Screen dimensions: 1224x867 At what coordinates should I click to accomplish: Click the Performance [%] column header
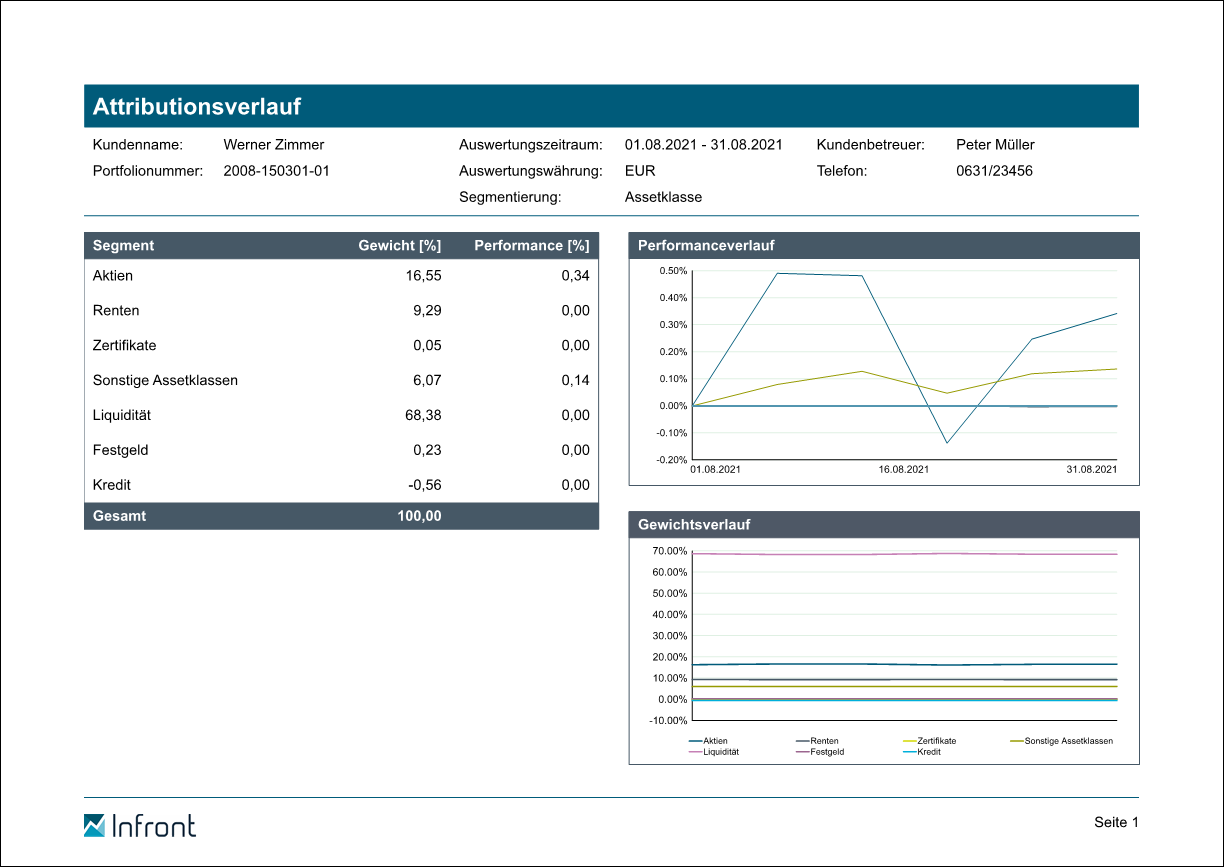tap(531, 246)
